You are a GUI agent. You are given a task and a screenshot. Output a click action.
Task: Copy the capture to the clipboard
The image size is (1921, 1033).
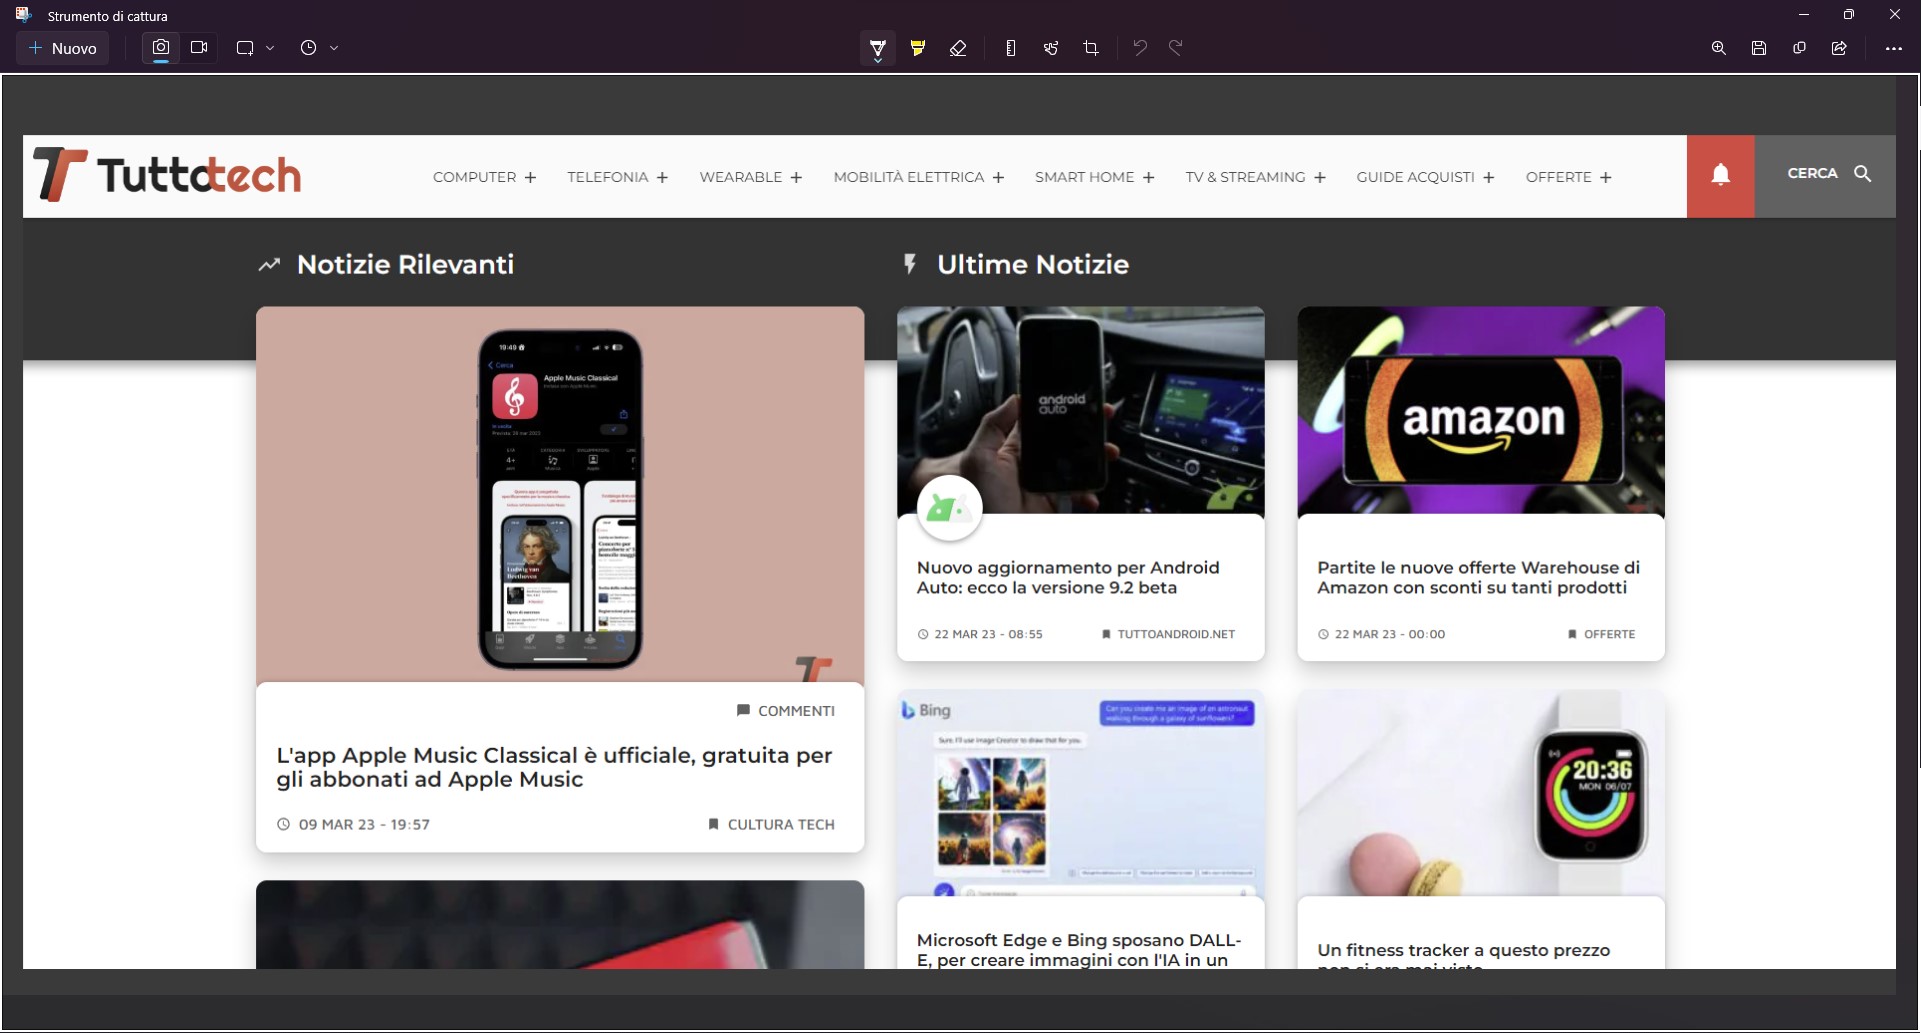point(1798,48)
